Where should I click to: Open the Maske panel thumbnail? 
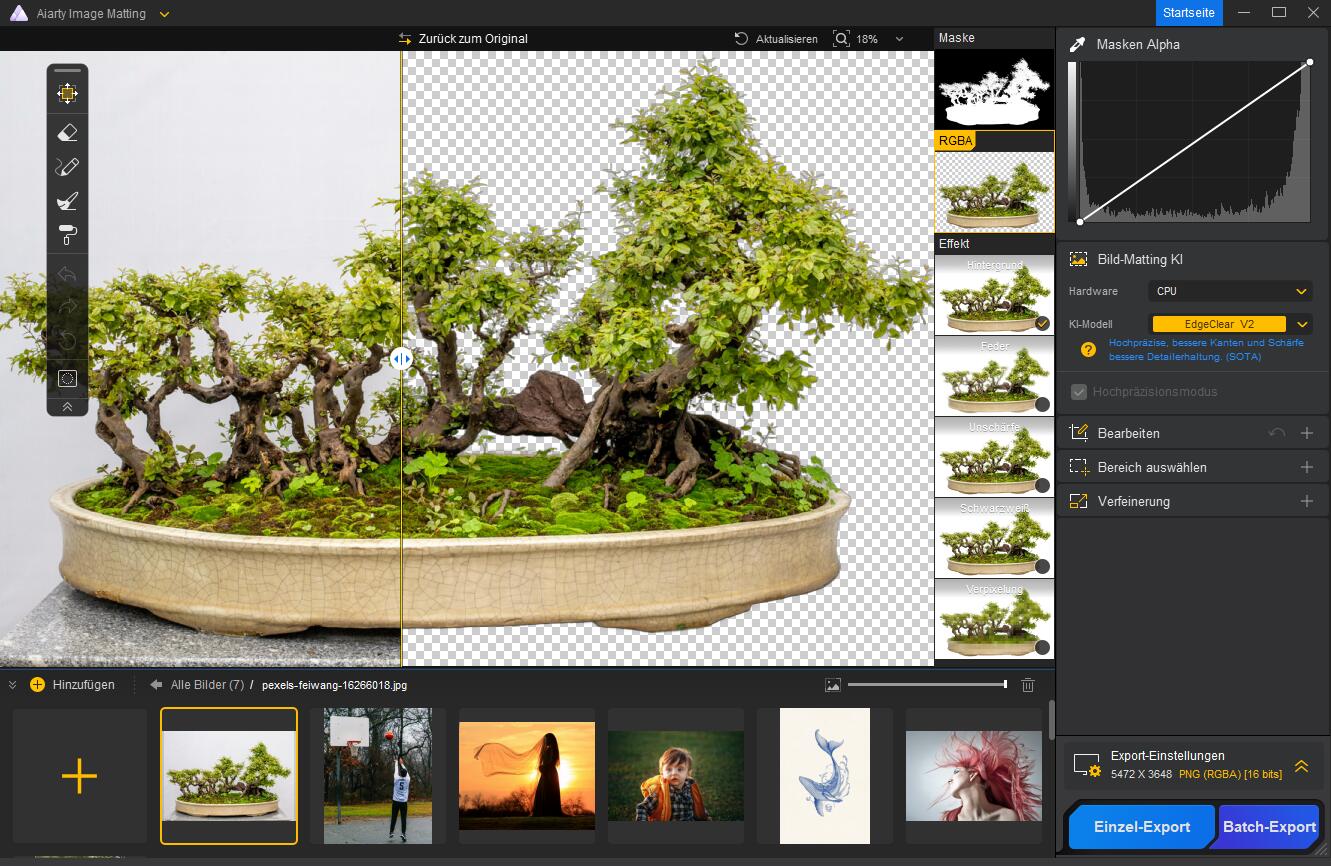pyautogui.click(x=993, y=90)
